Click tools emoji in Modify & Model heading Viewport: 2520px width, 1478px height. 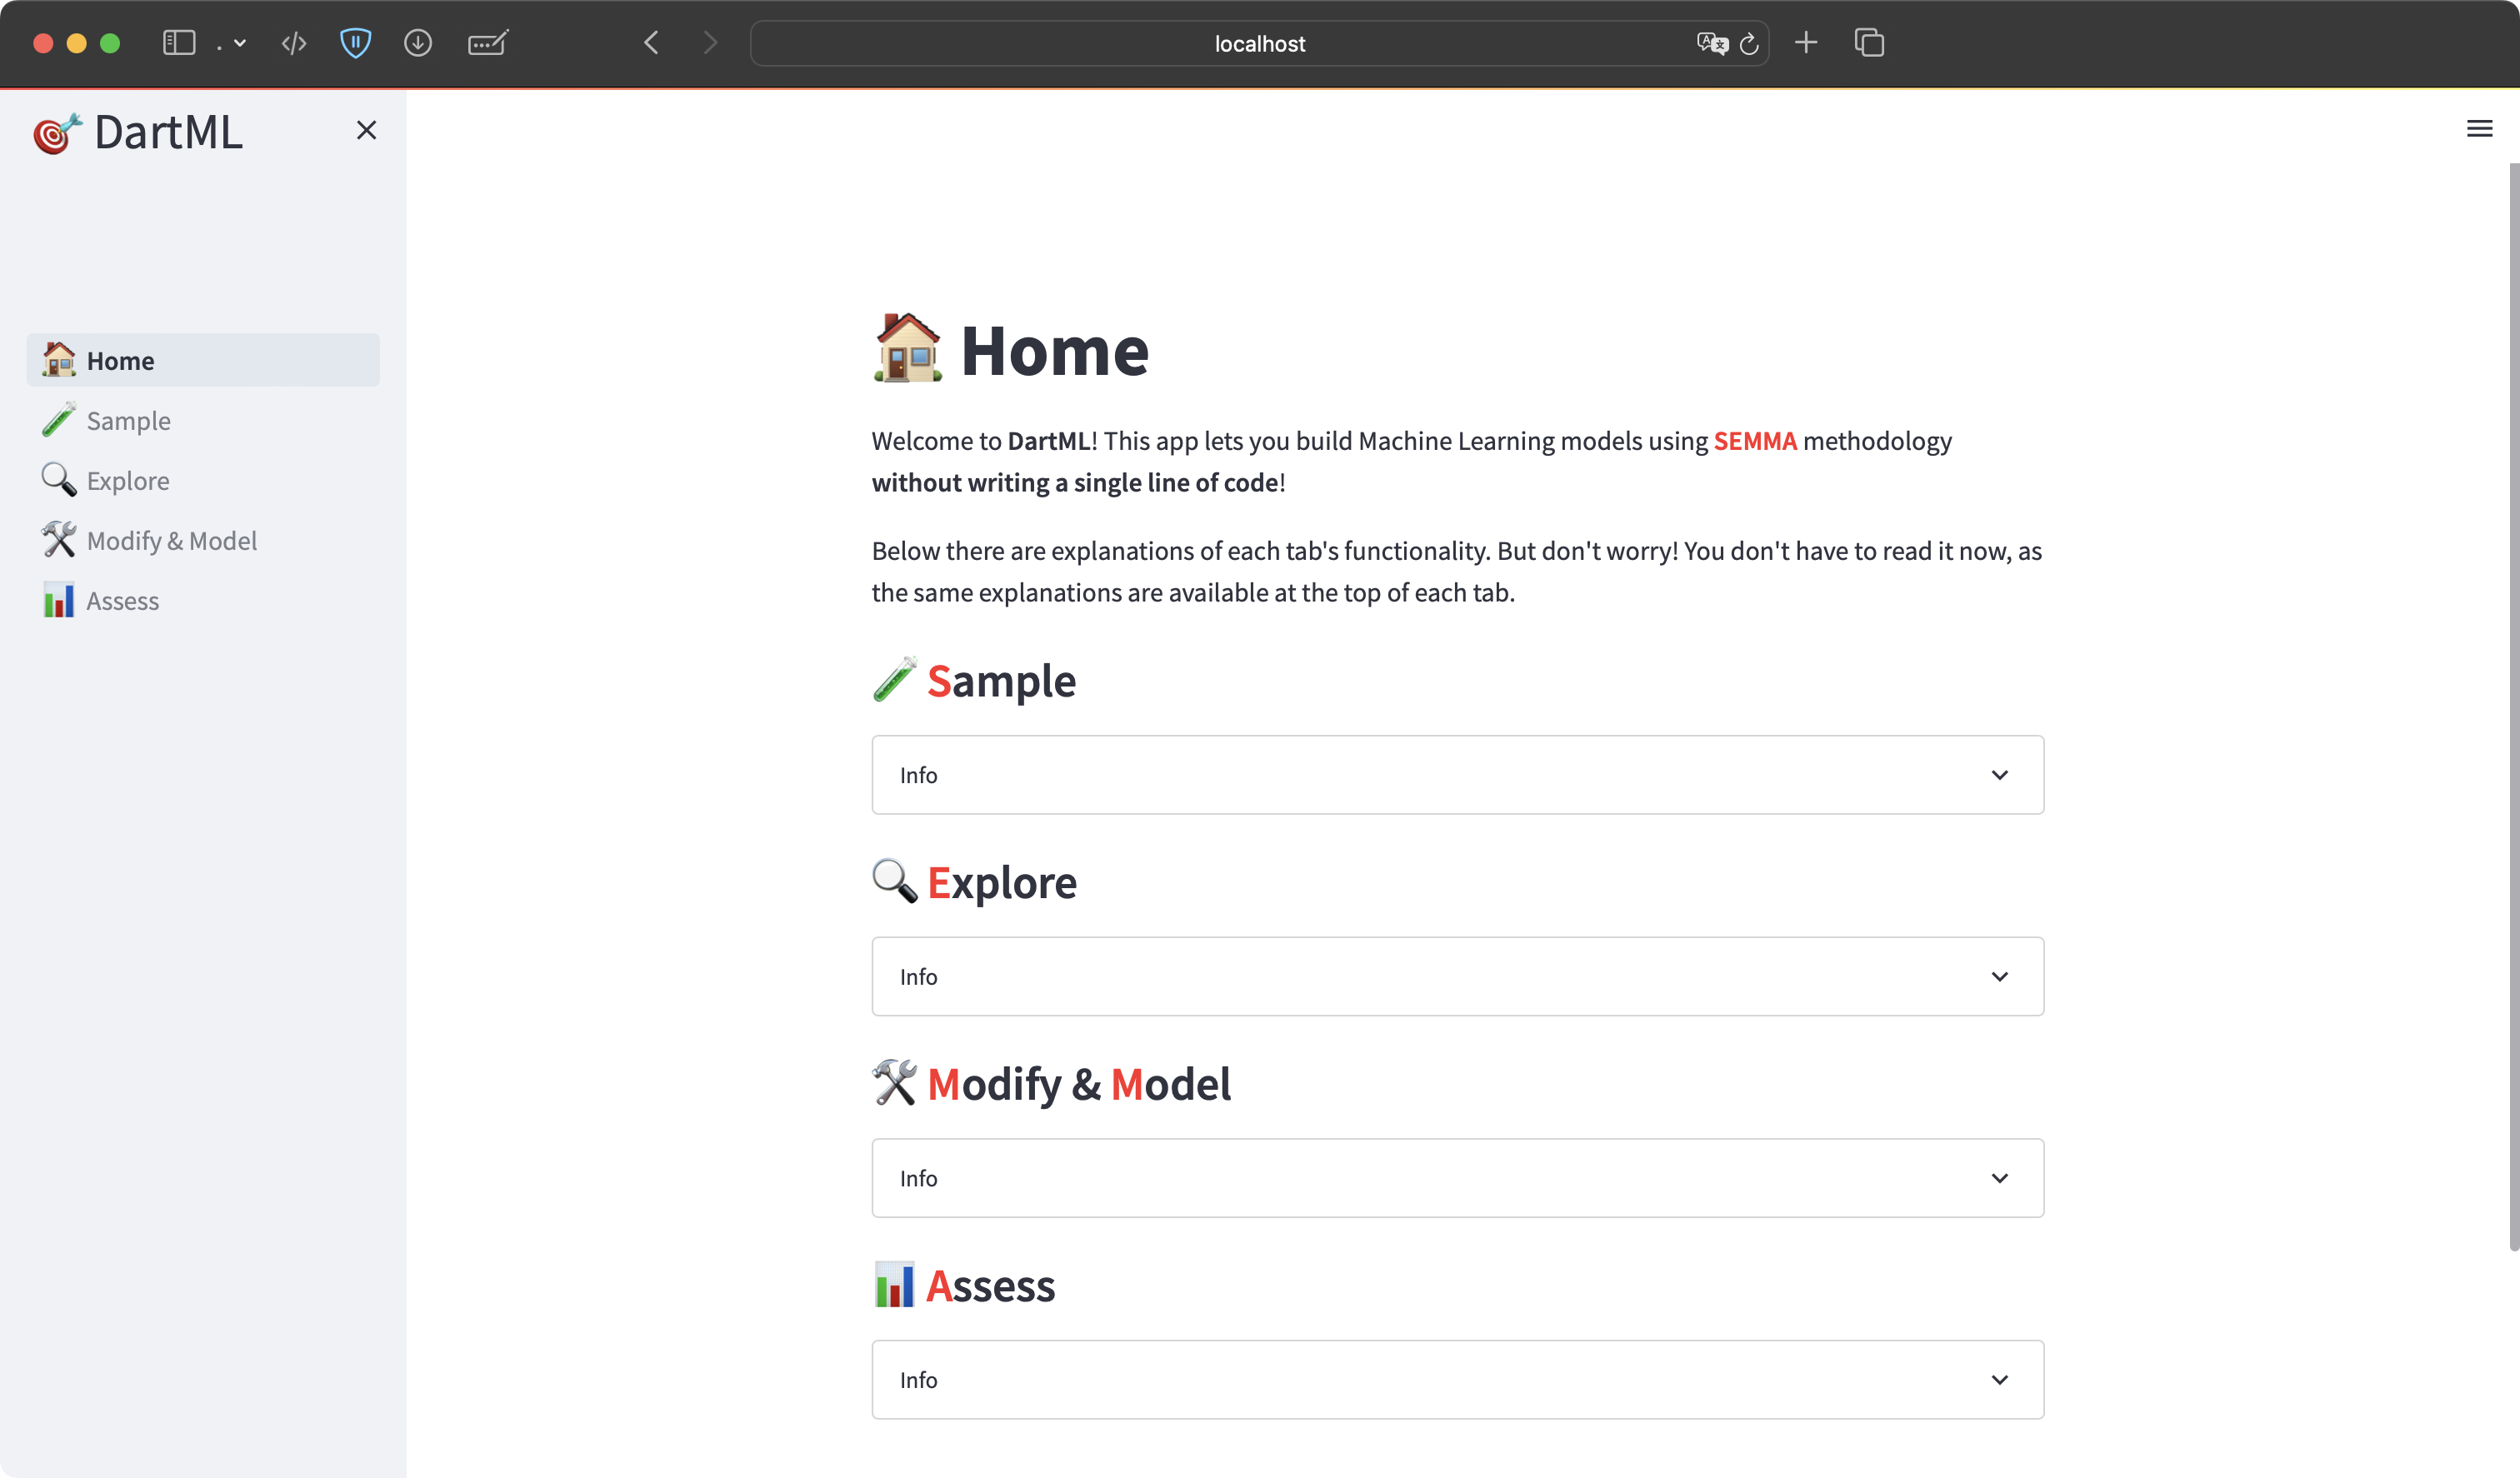click(x=894, y=1083)
